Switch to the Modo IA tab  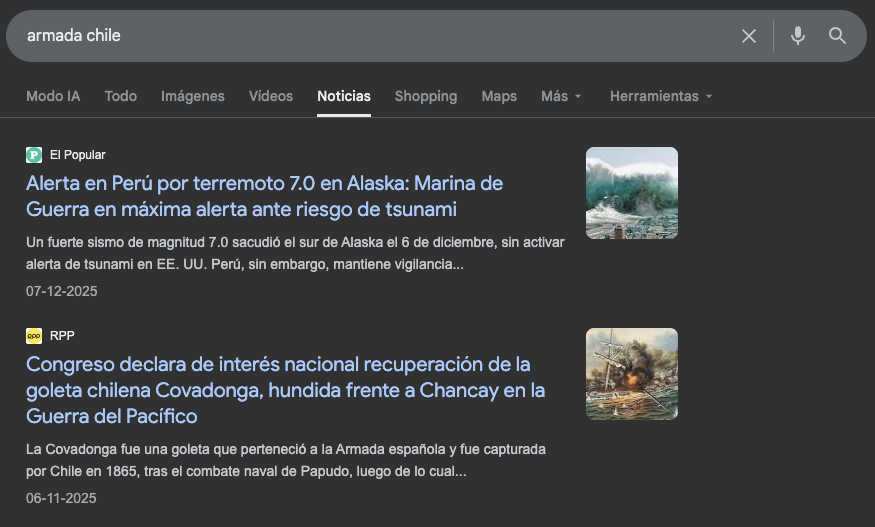pos(53,96)
